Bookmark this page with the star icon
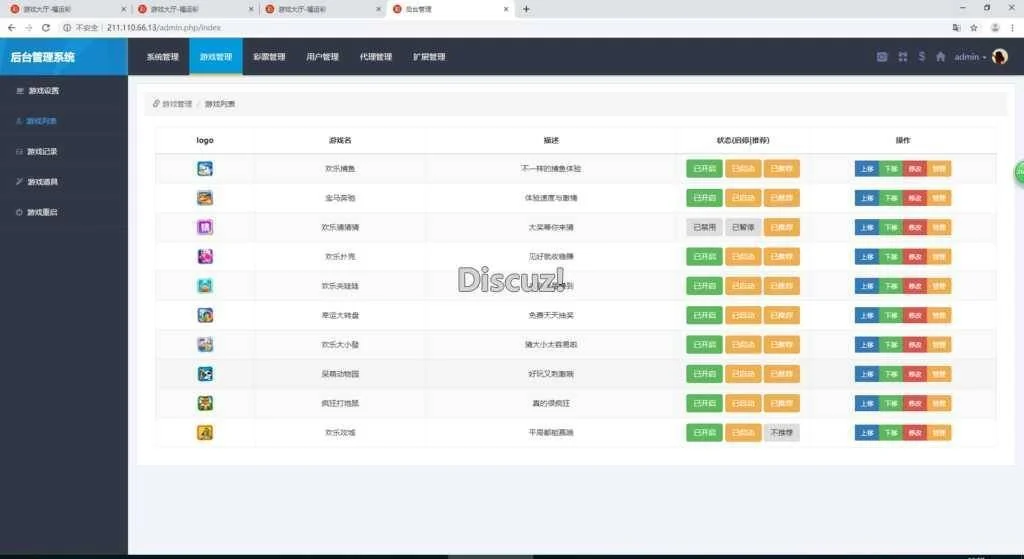 click(973, 27)
